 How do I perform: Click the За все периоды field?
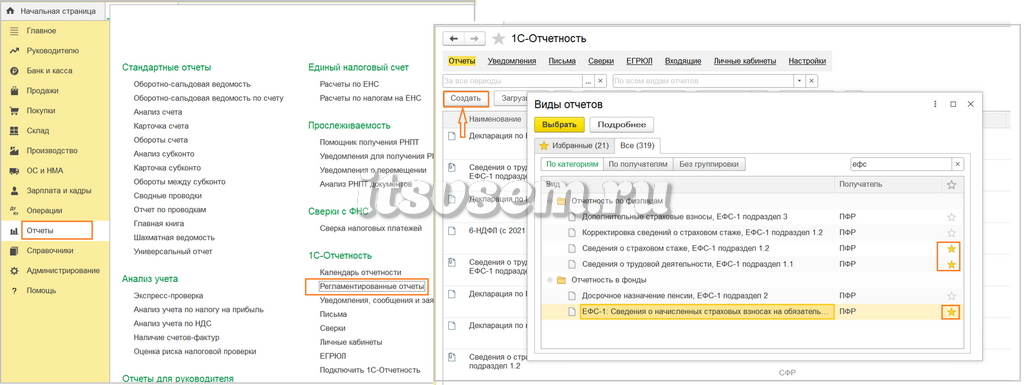pyautogui.click(x=512, y=81)
